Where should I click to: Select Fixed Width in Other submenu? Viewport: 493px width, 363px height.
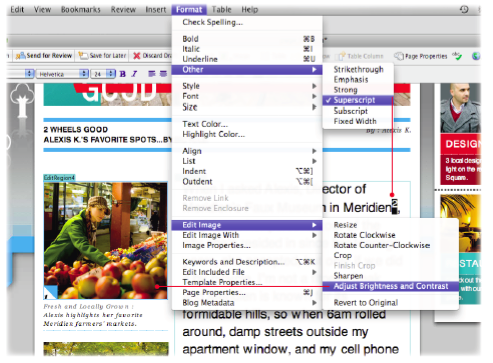(358, 121)
